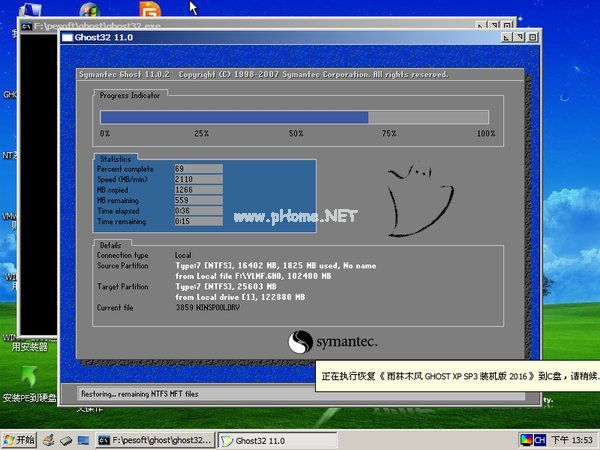The height and width of the screenshot is (450, 600).
Task: Click the MB copied value 1266
Action: click(x=198, y=190)
